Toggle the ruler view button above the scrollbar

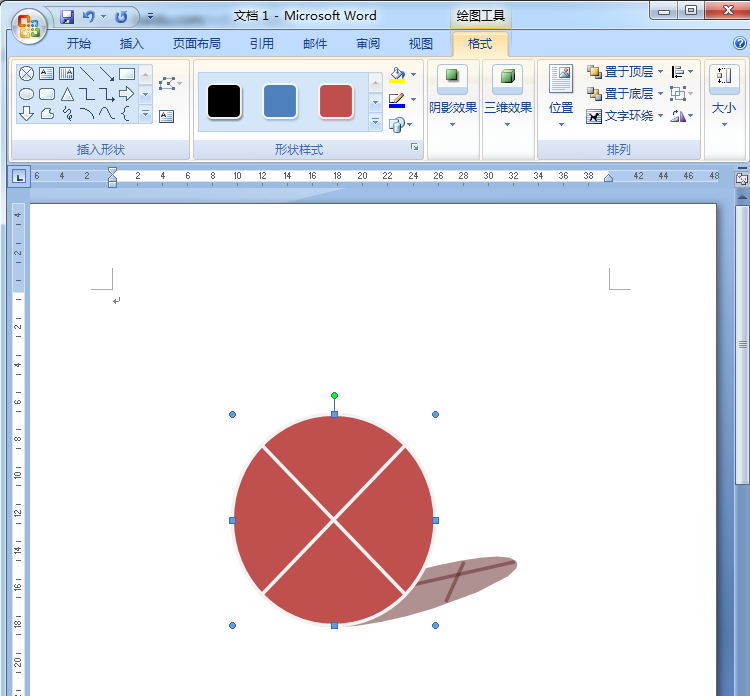pyautogui.click(x=742, y=178)
